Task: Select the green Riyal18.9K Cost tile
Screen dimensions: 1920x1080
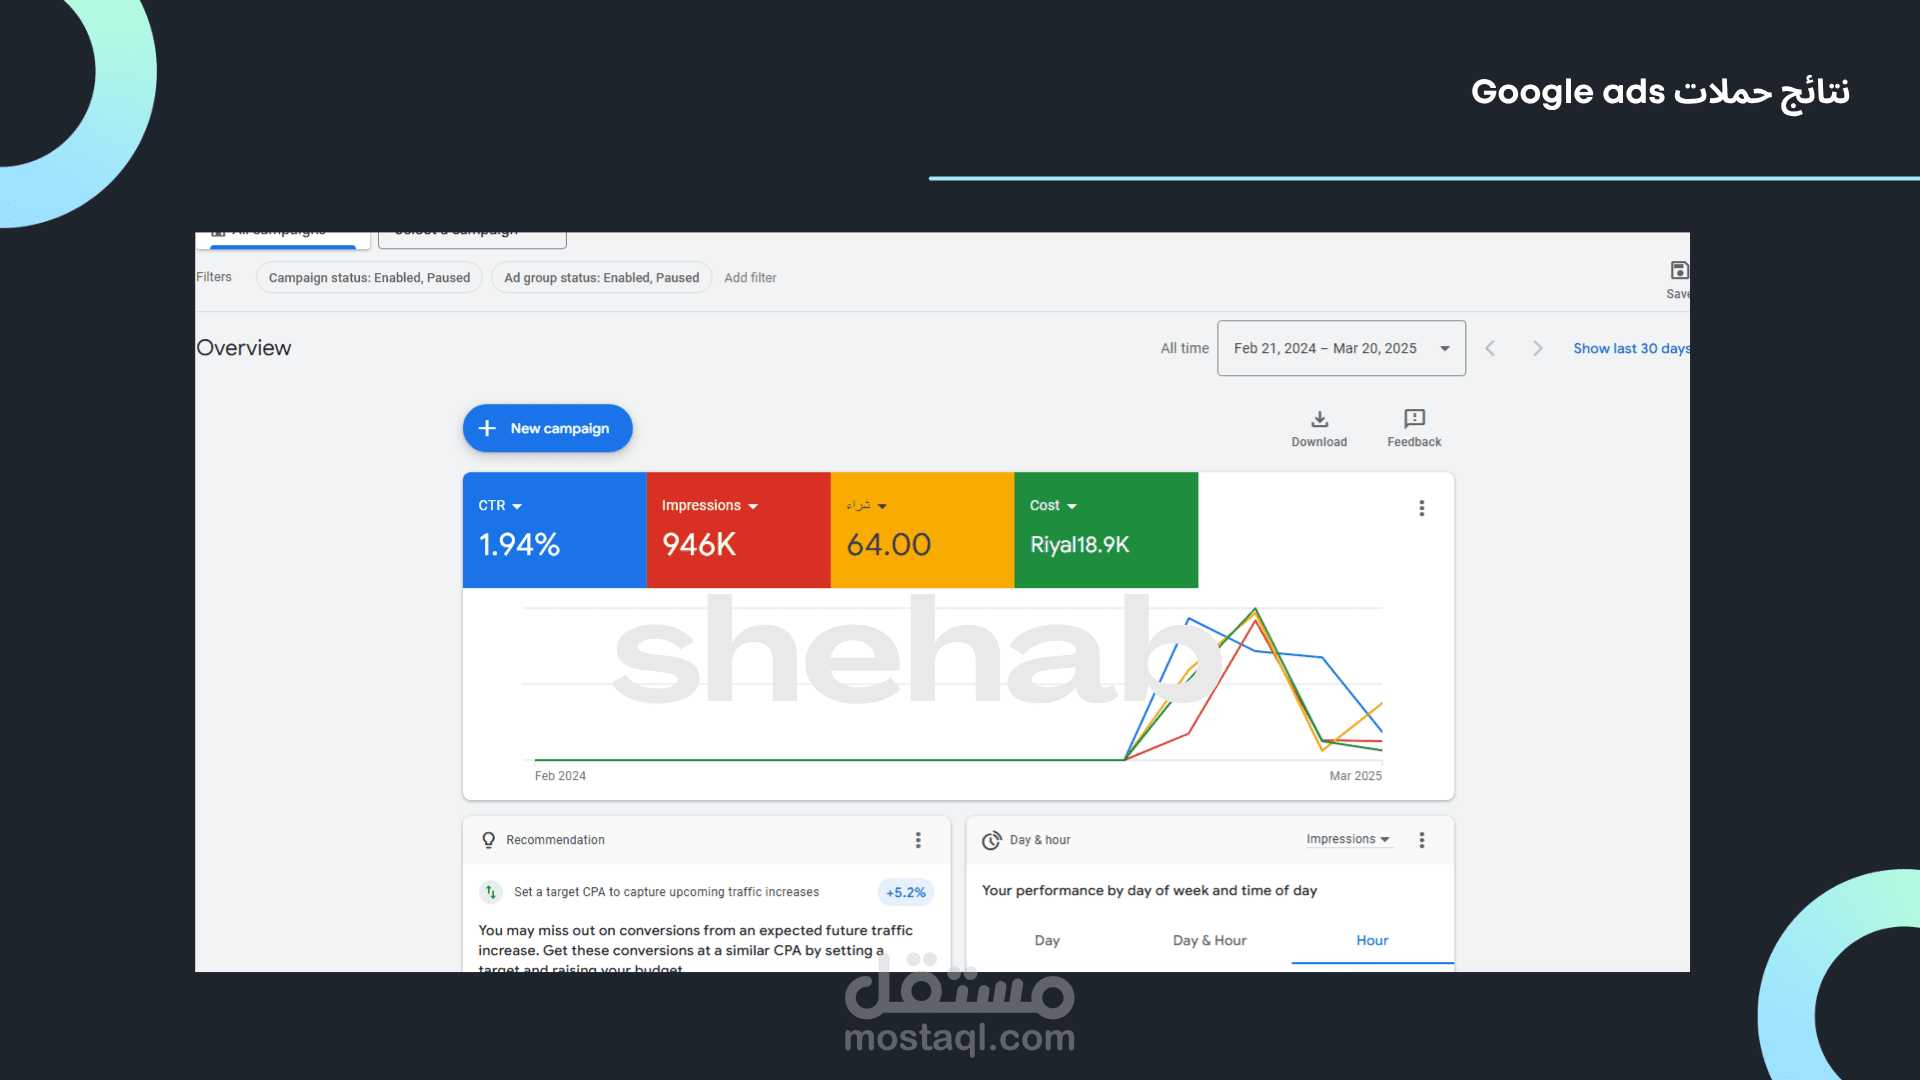Action: pyautogui.click(x=1106, y=530)
